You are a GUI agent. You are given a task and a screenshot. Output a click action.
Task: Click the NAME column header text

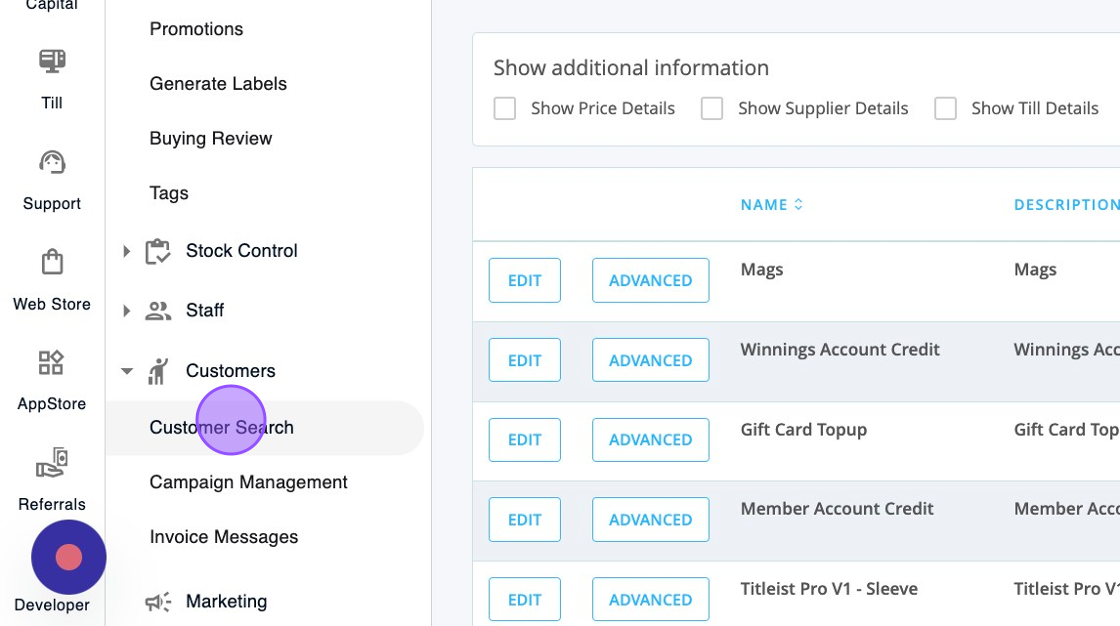764,204
